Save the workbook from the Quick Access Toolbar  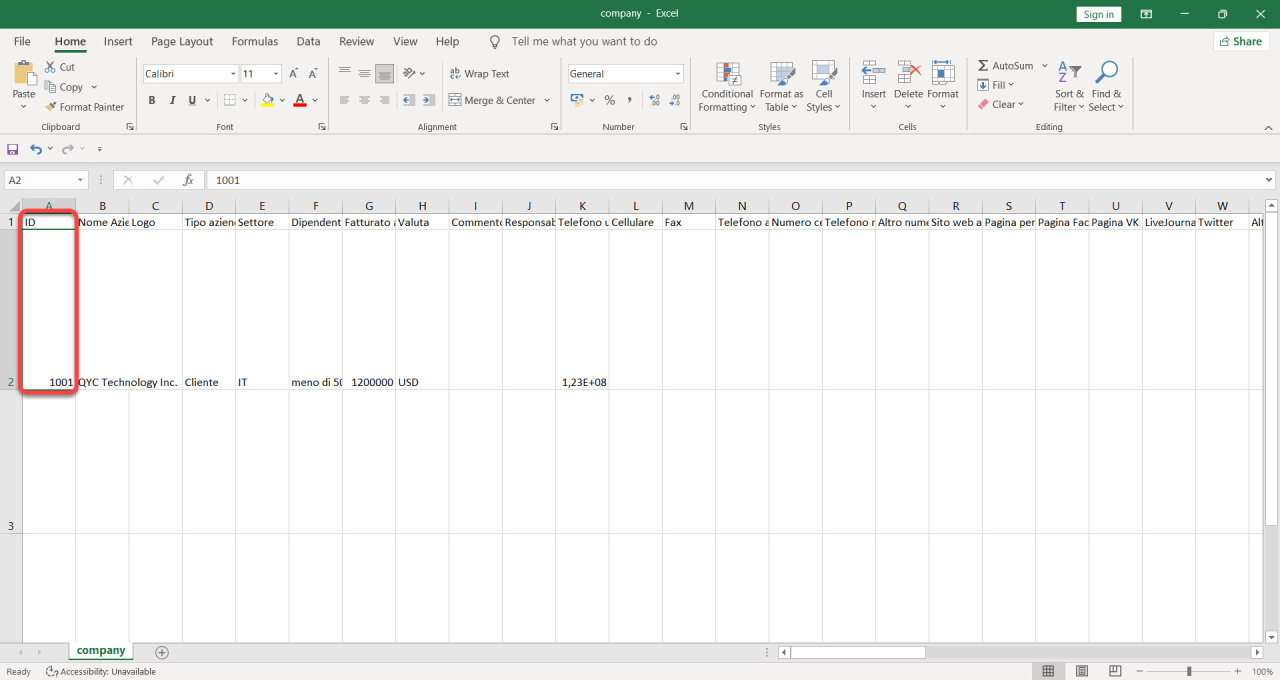[13, 149]
